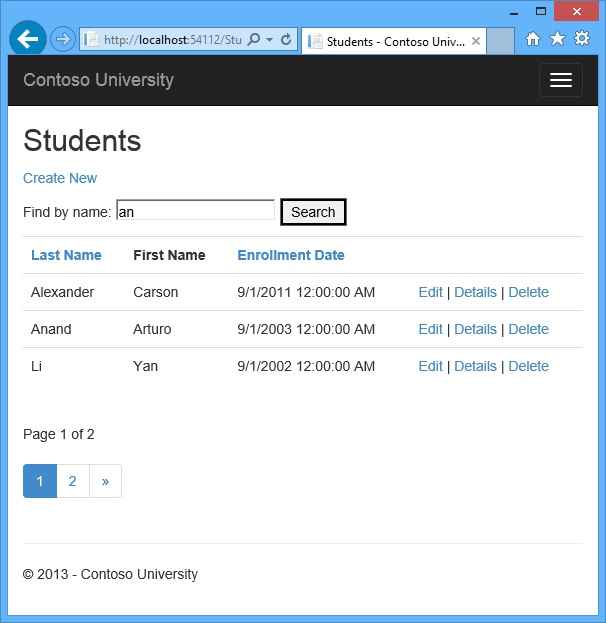Open browser Tools gear icon
The height and width of the screenshot is (623, 606).
click(x=581, y=39)
